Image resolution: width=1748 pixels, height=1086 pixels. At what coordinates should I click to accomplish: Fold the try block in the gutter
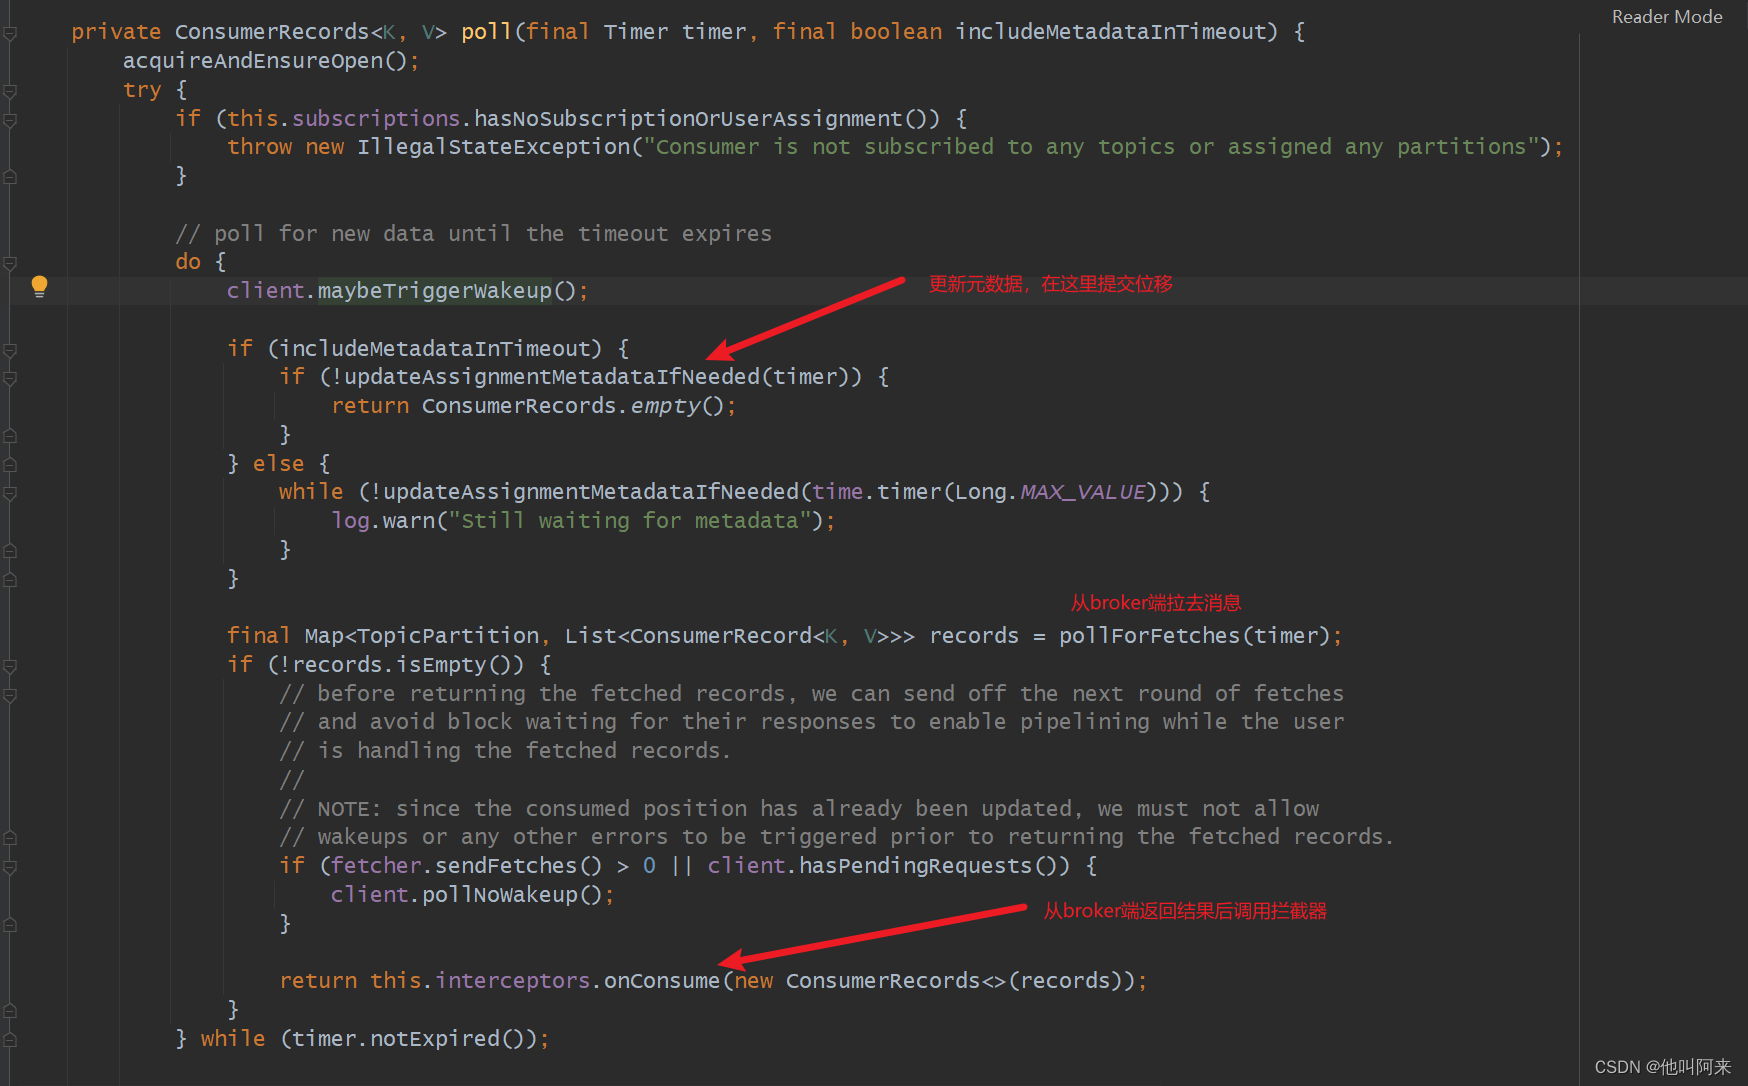10,91
